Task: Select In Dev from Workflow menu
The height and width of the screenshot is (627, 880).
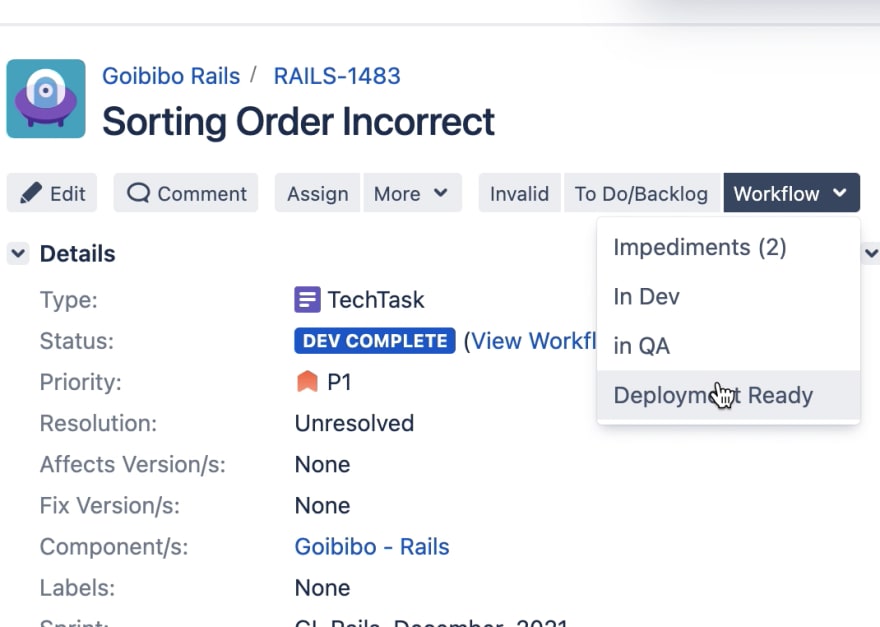Action: 728,297
